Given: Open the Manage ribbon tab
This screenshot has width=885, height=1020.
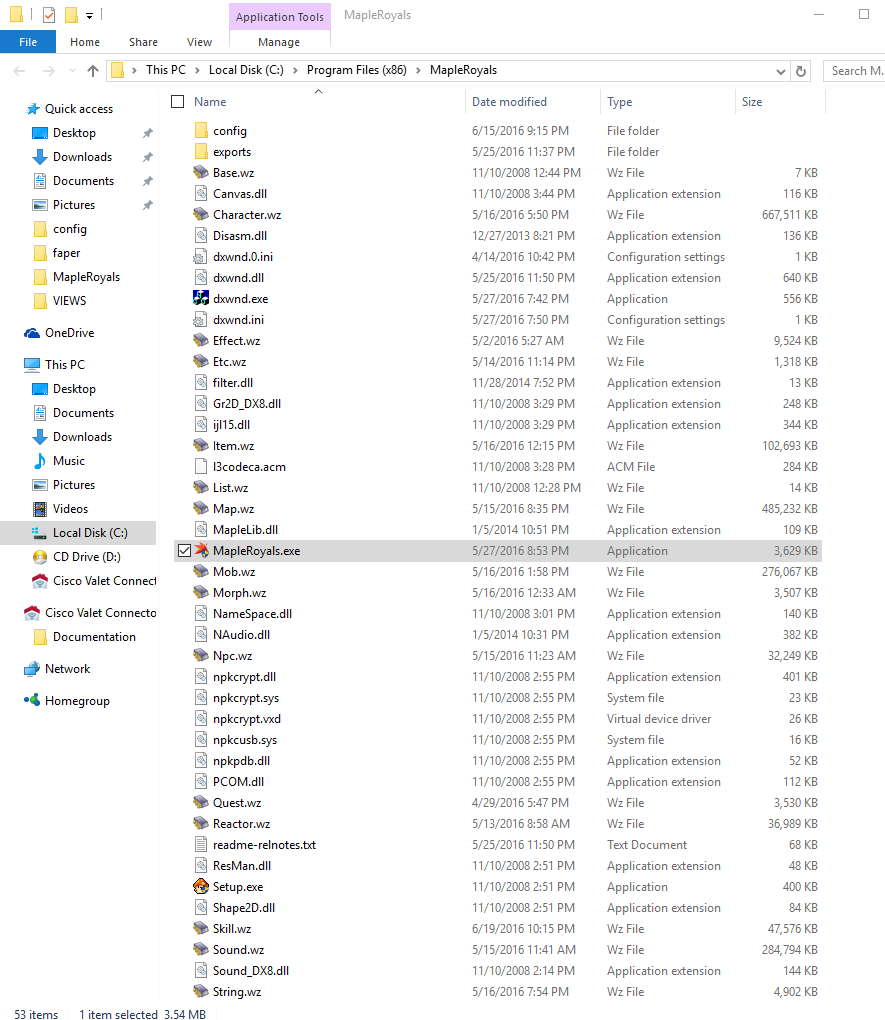Looking at the screenshot, I should pyautogui.click(x=279, y=42).
